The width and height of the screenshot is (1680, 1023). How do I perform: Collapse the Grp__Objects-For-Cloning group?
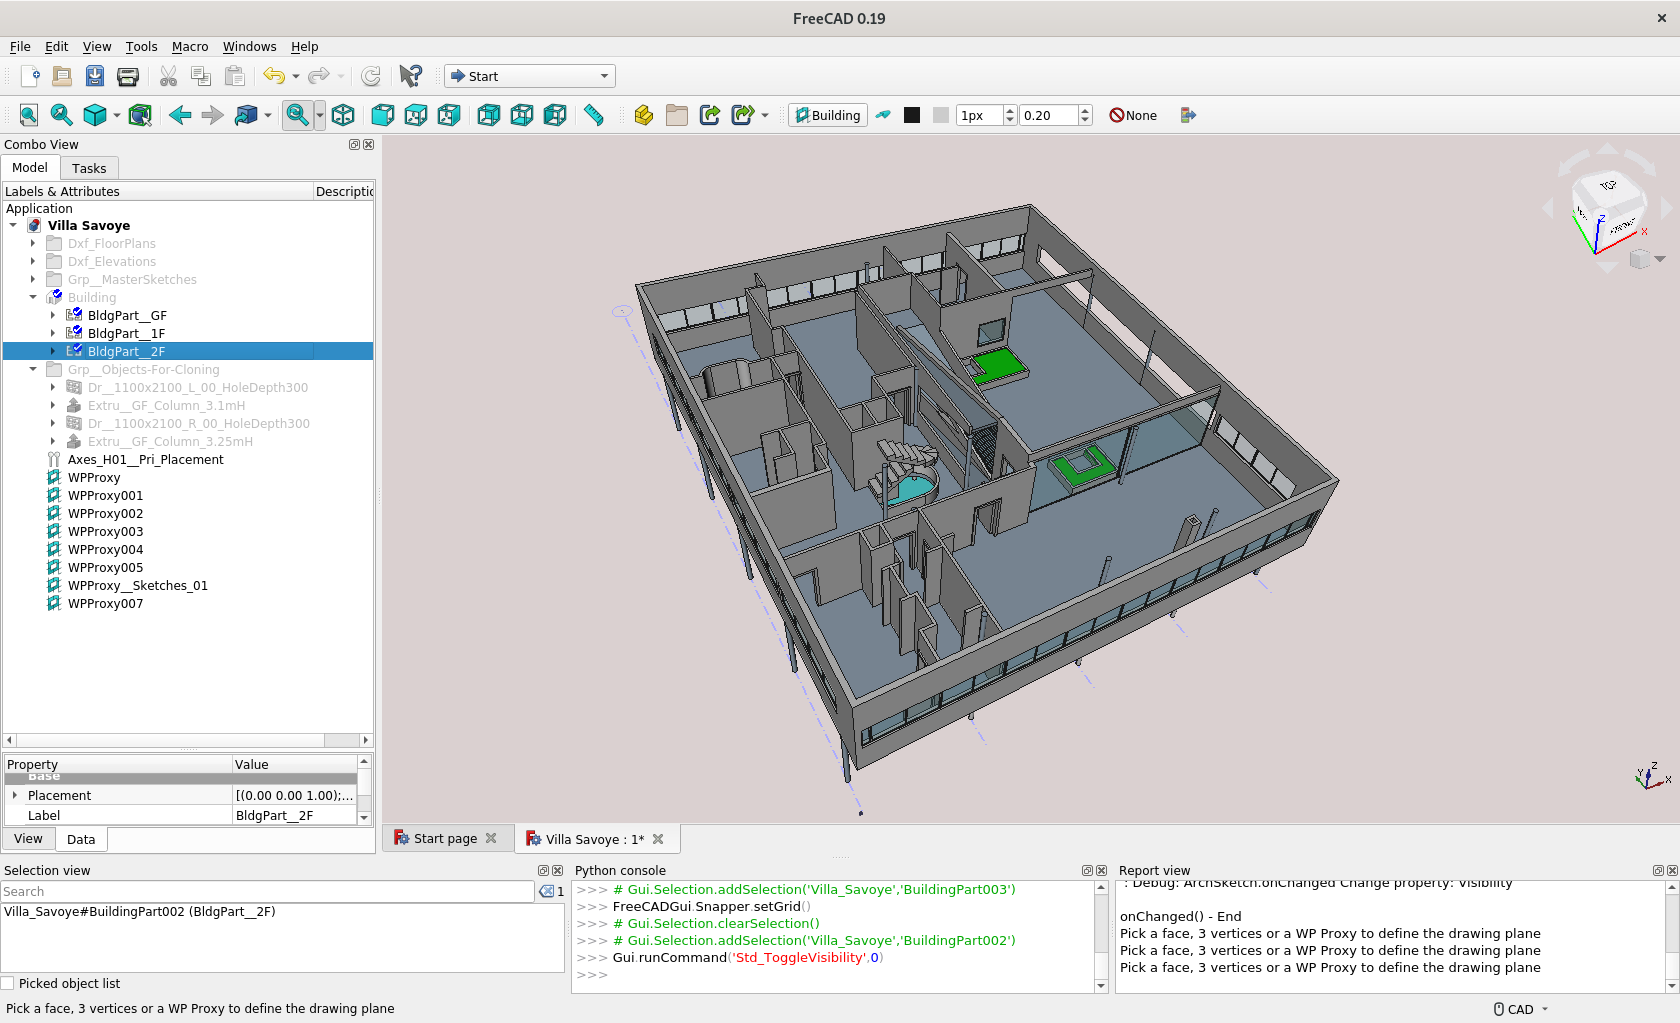pos(33,369)
